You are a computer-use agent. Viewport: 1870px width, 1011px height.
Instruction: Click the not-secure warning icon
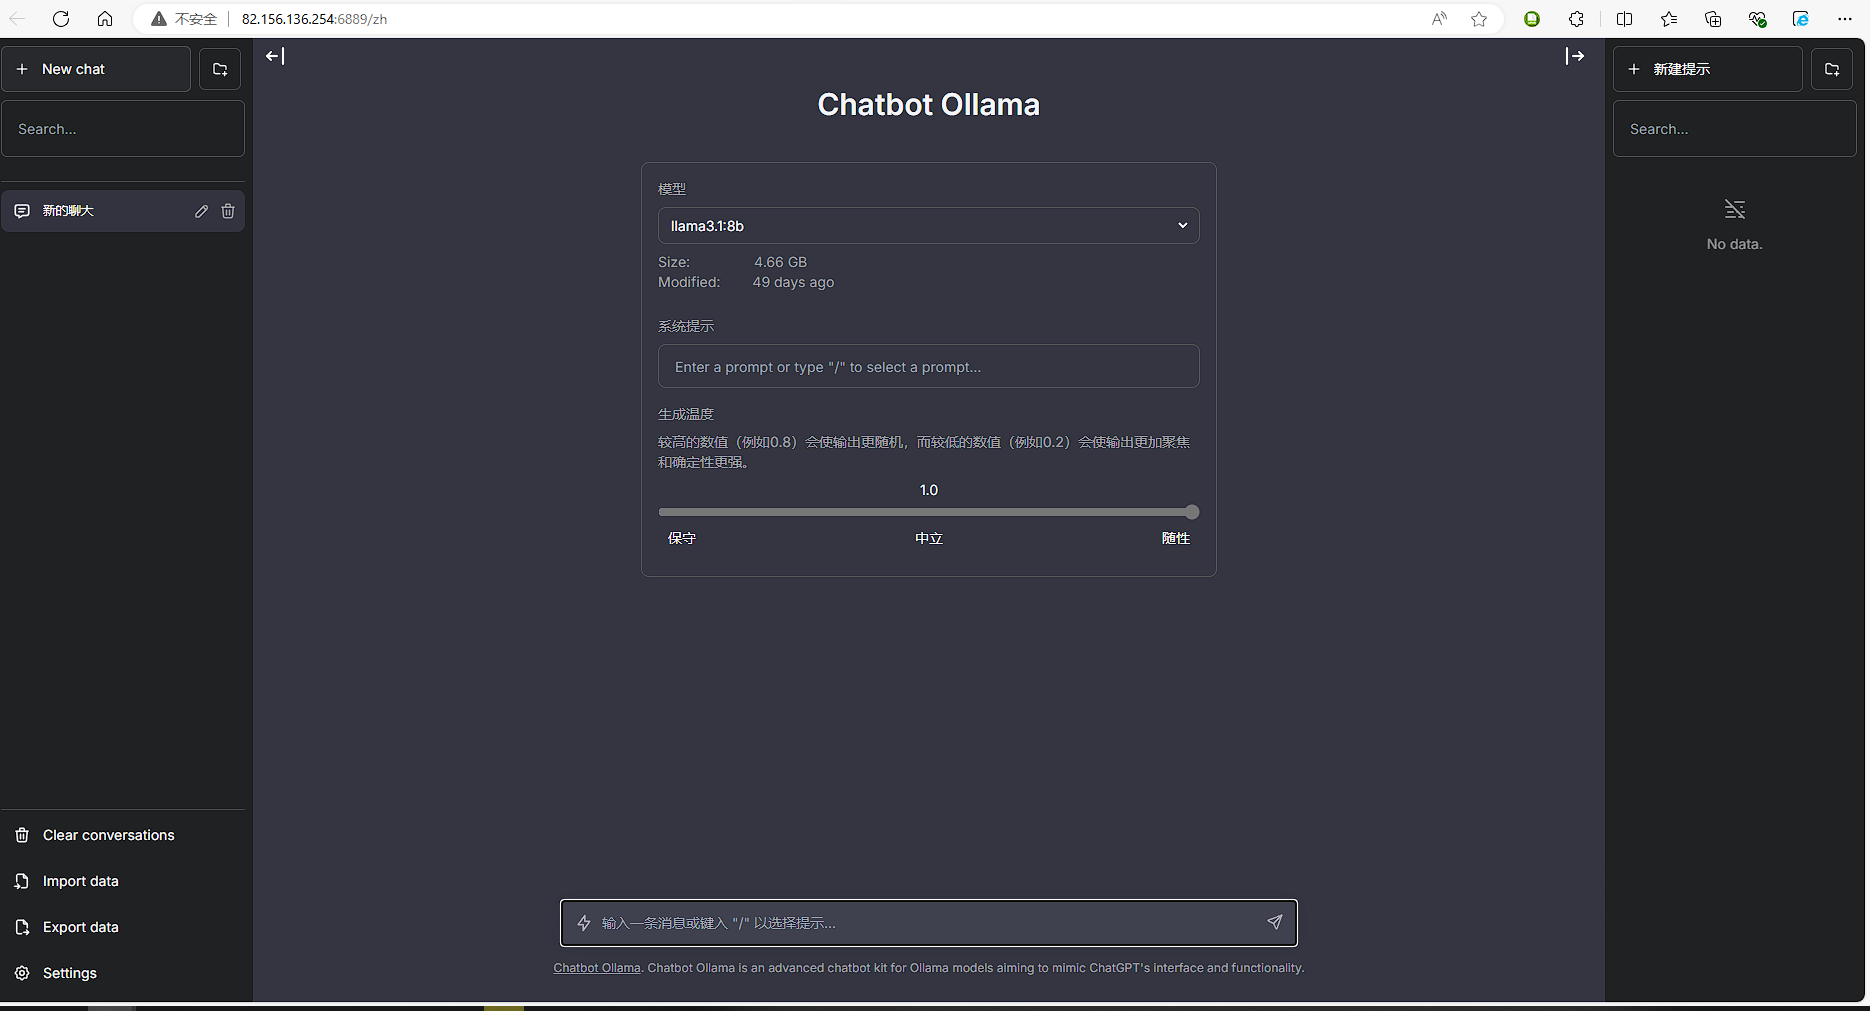[x=159, y=19]
